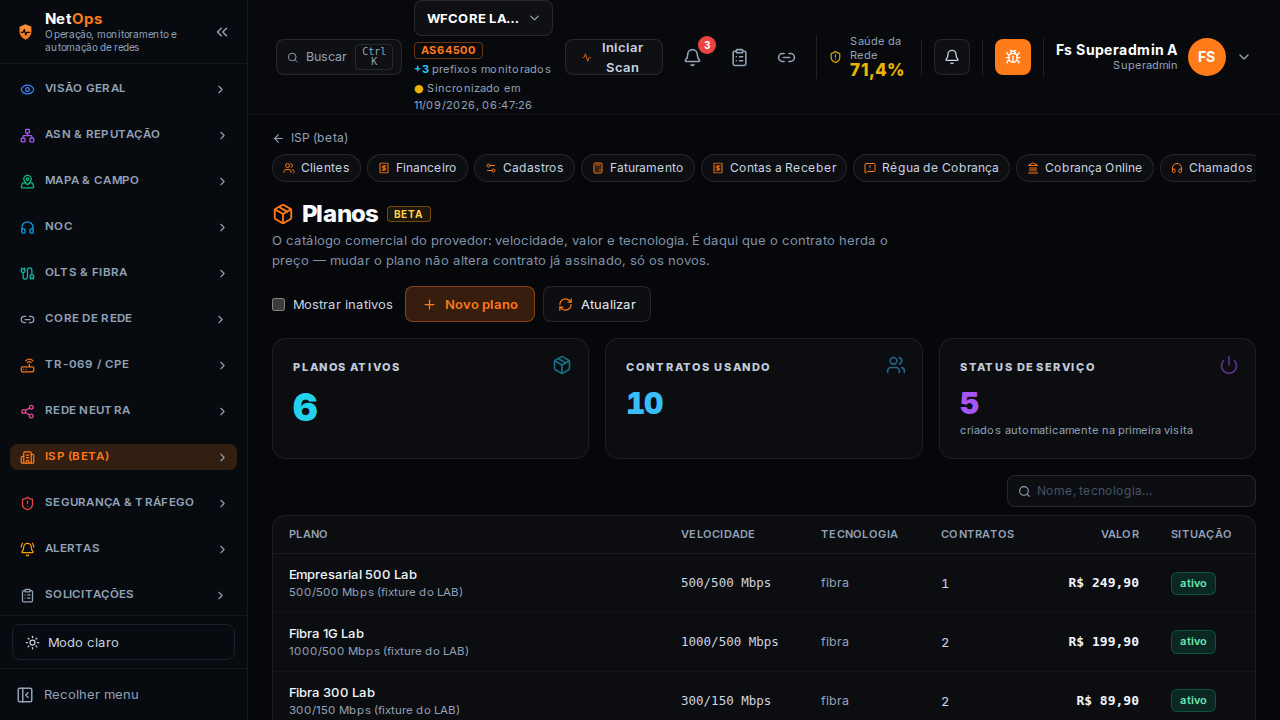Screen dimensions: 1280x720
Task: Click the TR-069 / CPE router icon
Action: click(28, 365)
